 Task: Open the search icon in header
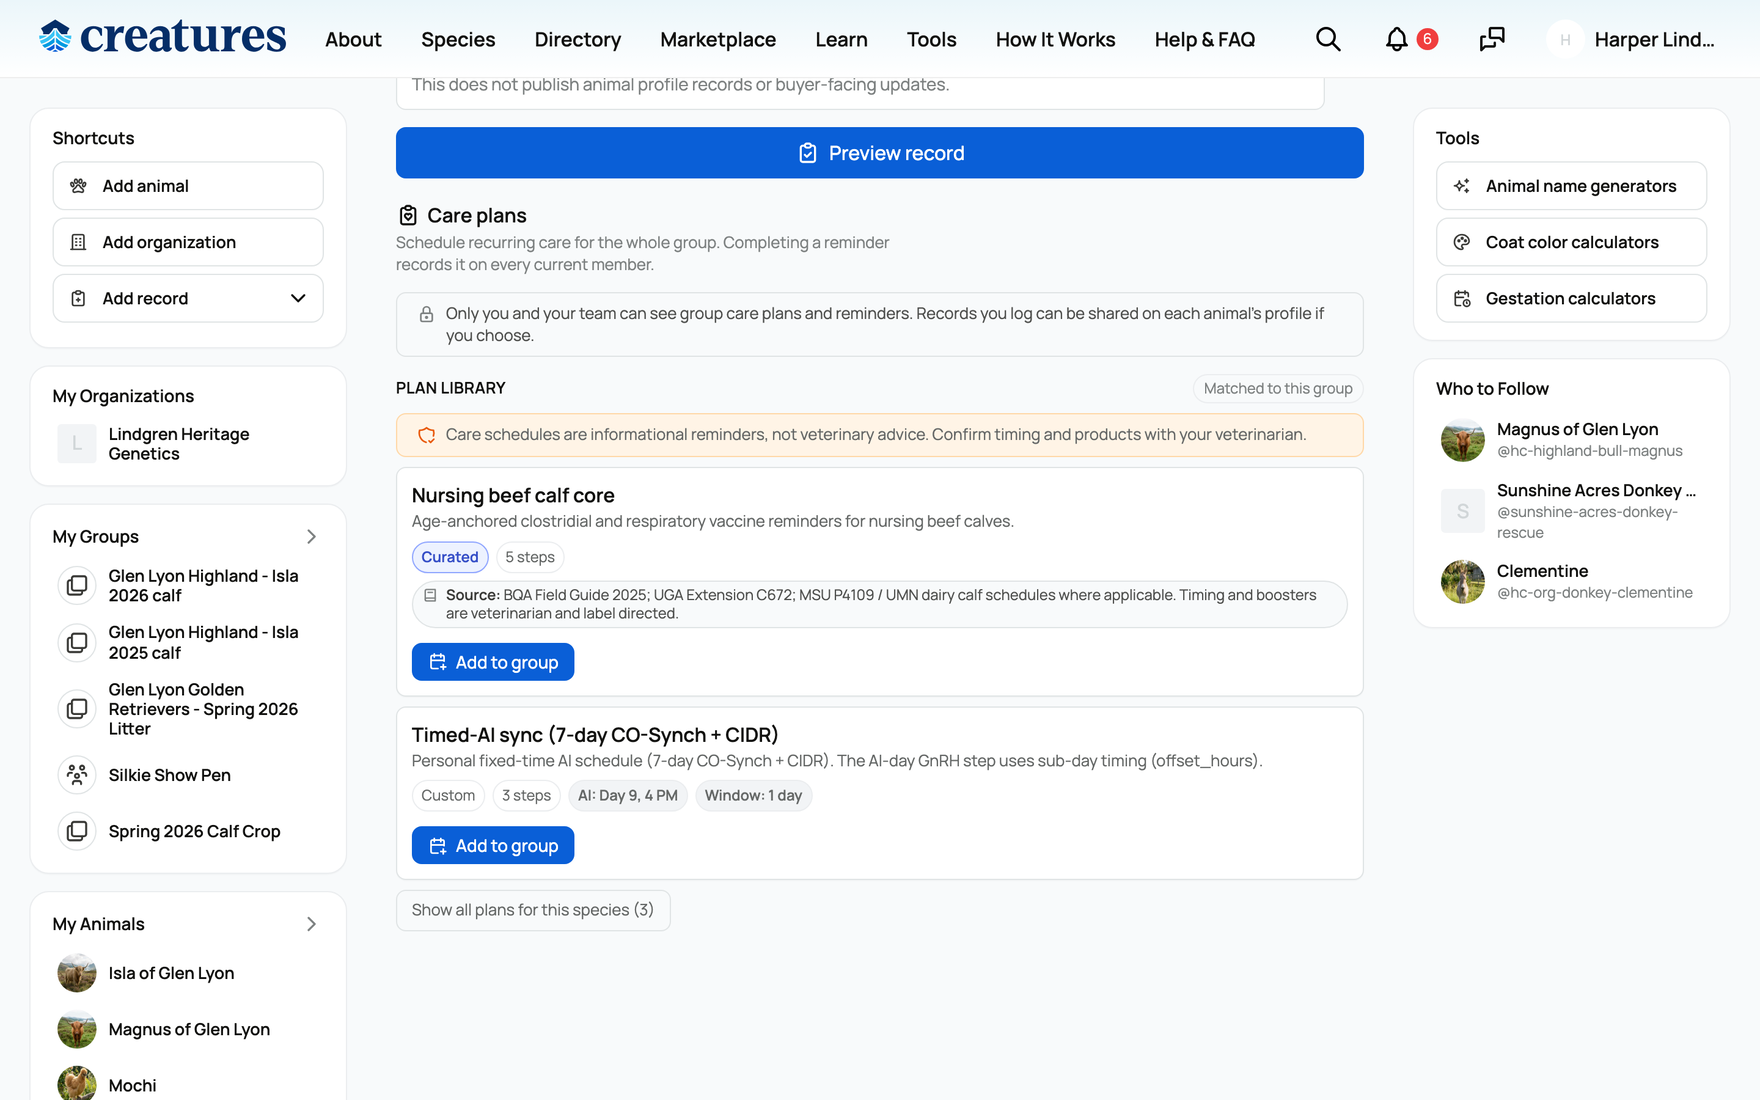tap(1328, 39)
